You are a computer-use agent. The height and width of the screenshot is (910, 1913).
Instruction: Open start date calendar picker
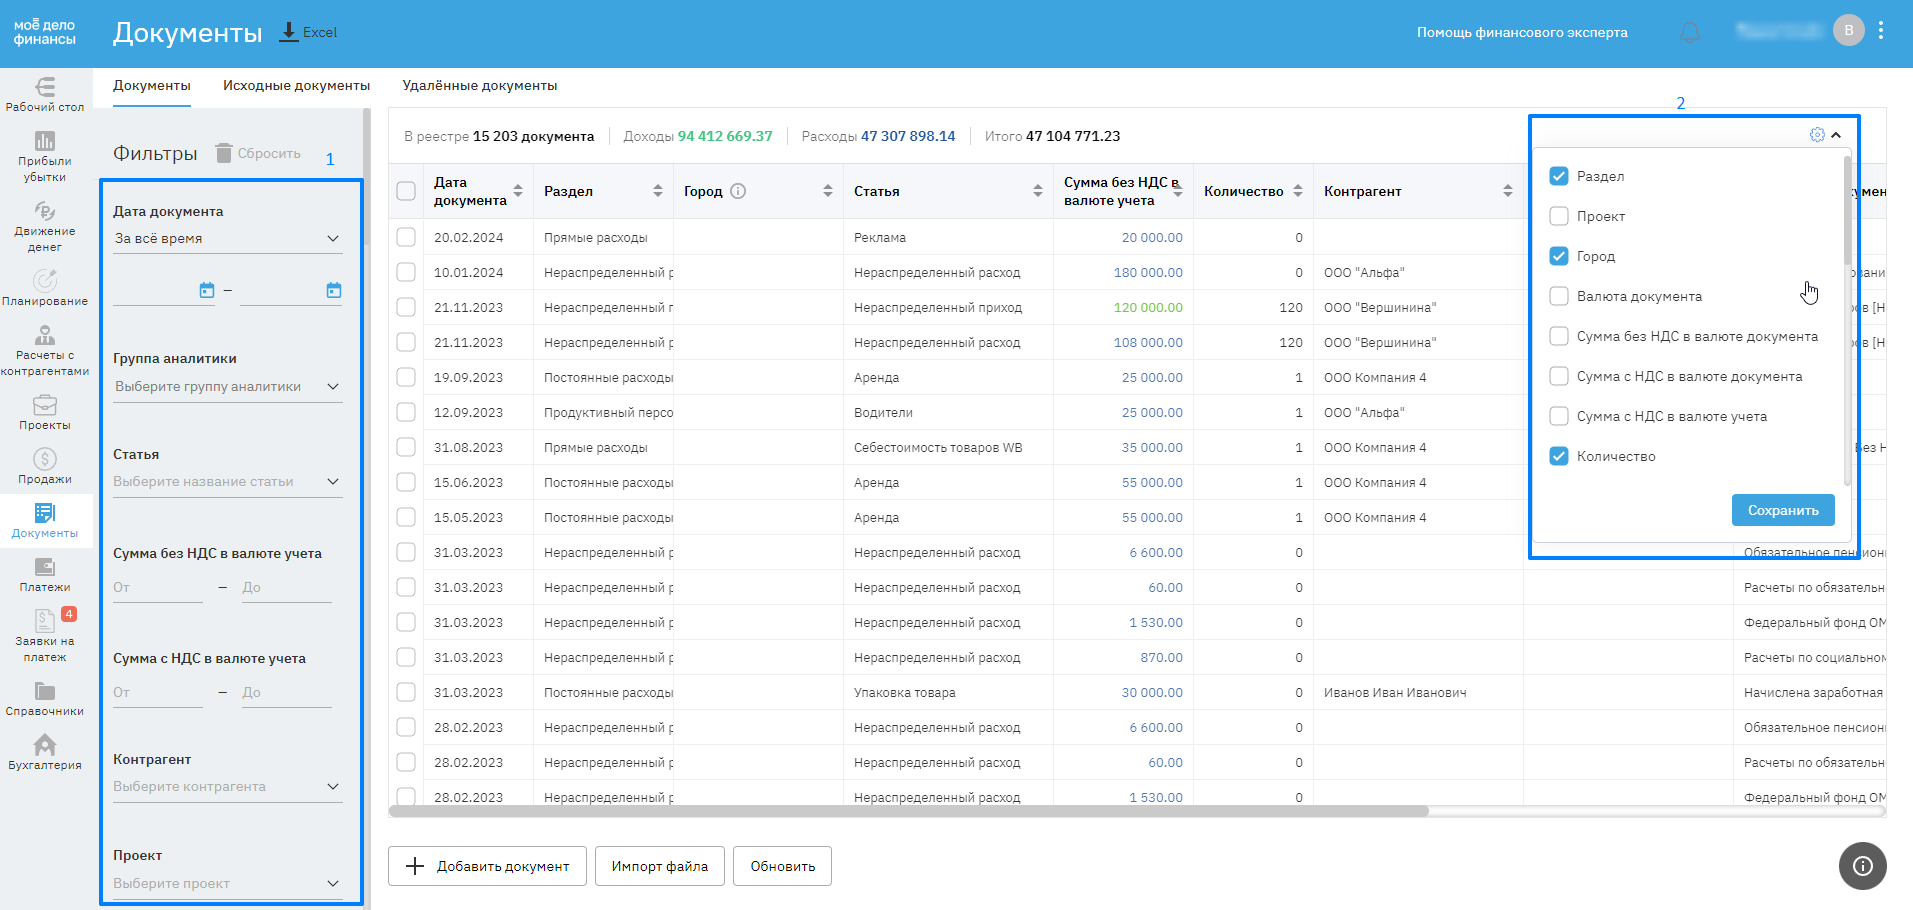(207, 290)
